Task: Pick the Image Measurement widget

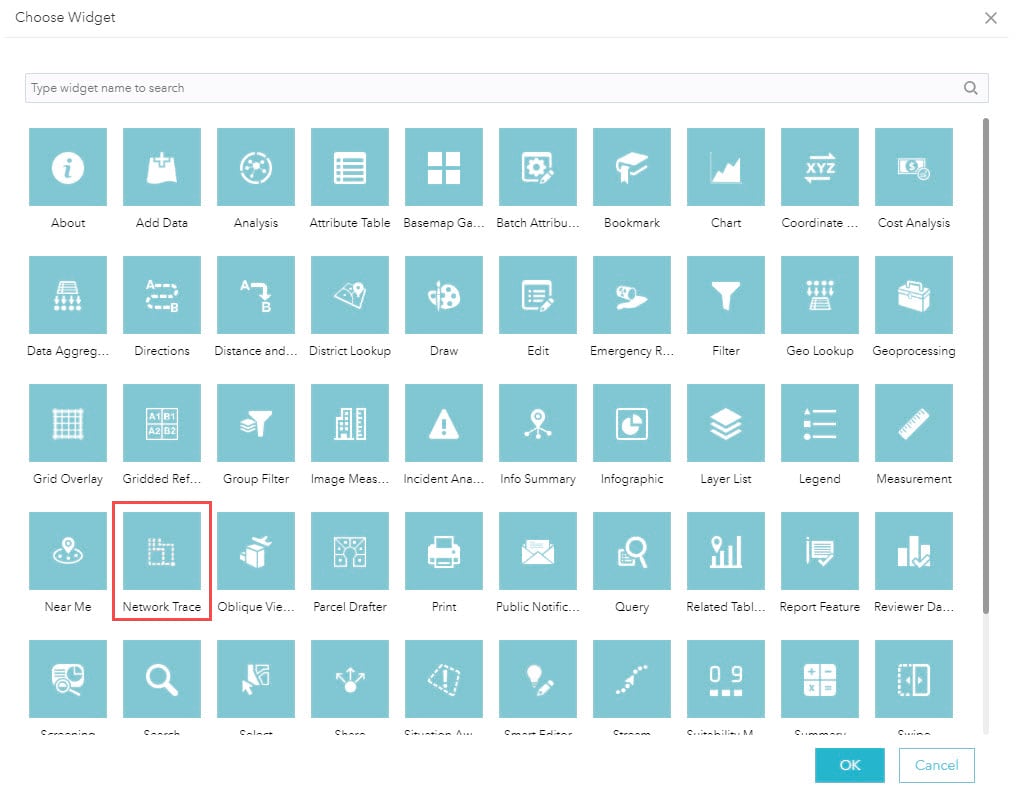Action: tap(350, 423)
